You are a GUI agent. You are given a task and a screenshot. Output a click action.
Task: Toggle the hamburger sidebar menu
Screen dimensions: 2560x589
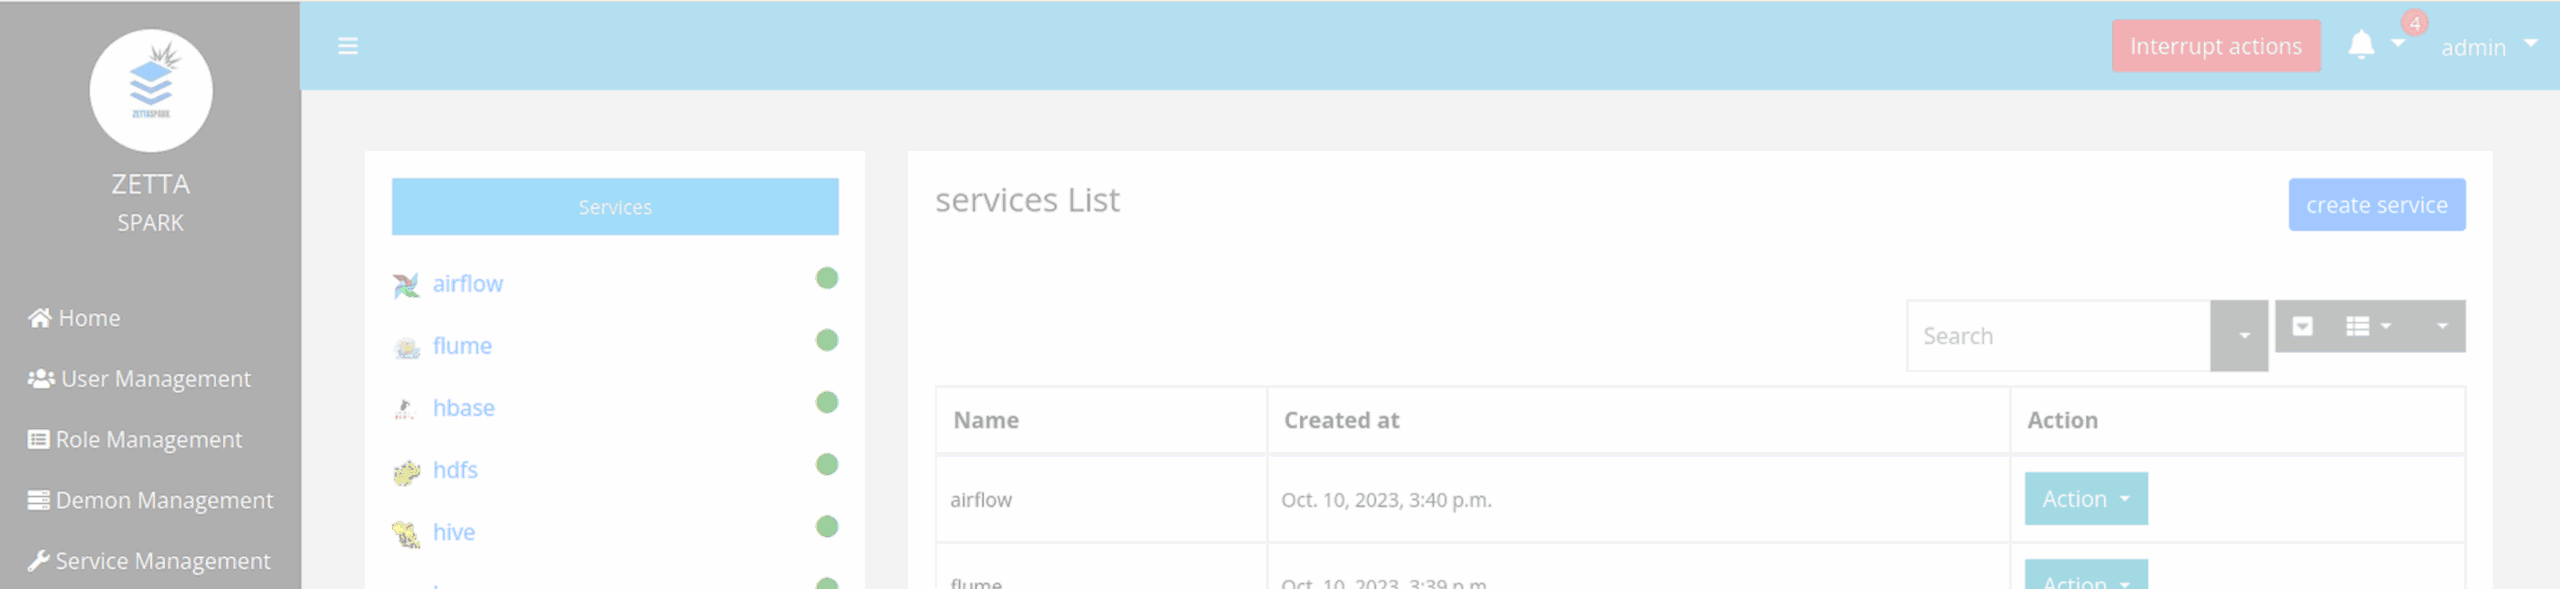(x=347, y=46)
